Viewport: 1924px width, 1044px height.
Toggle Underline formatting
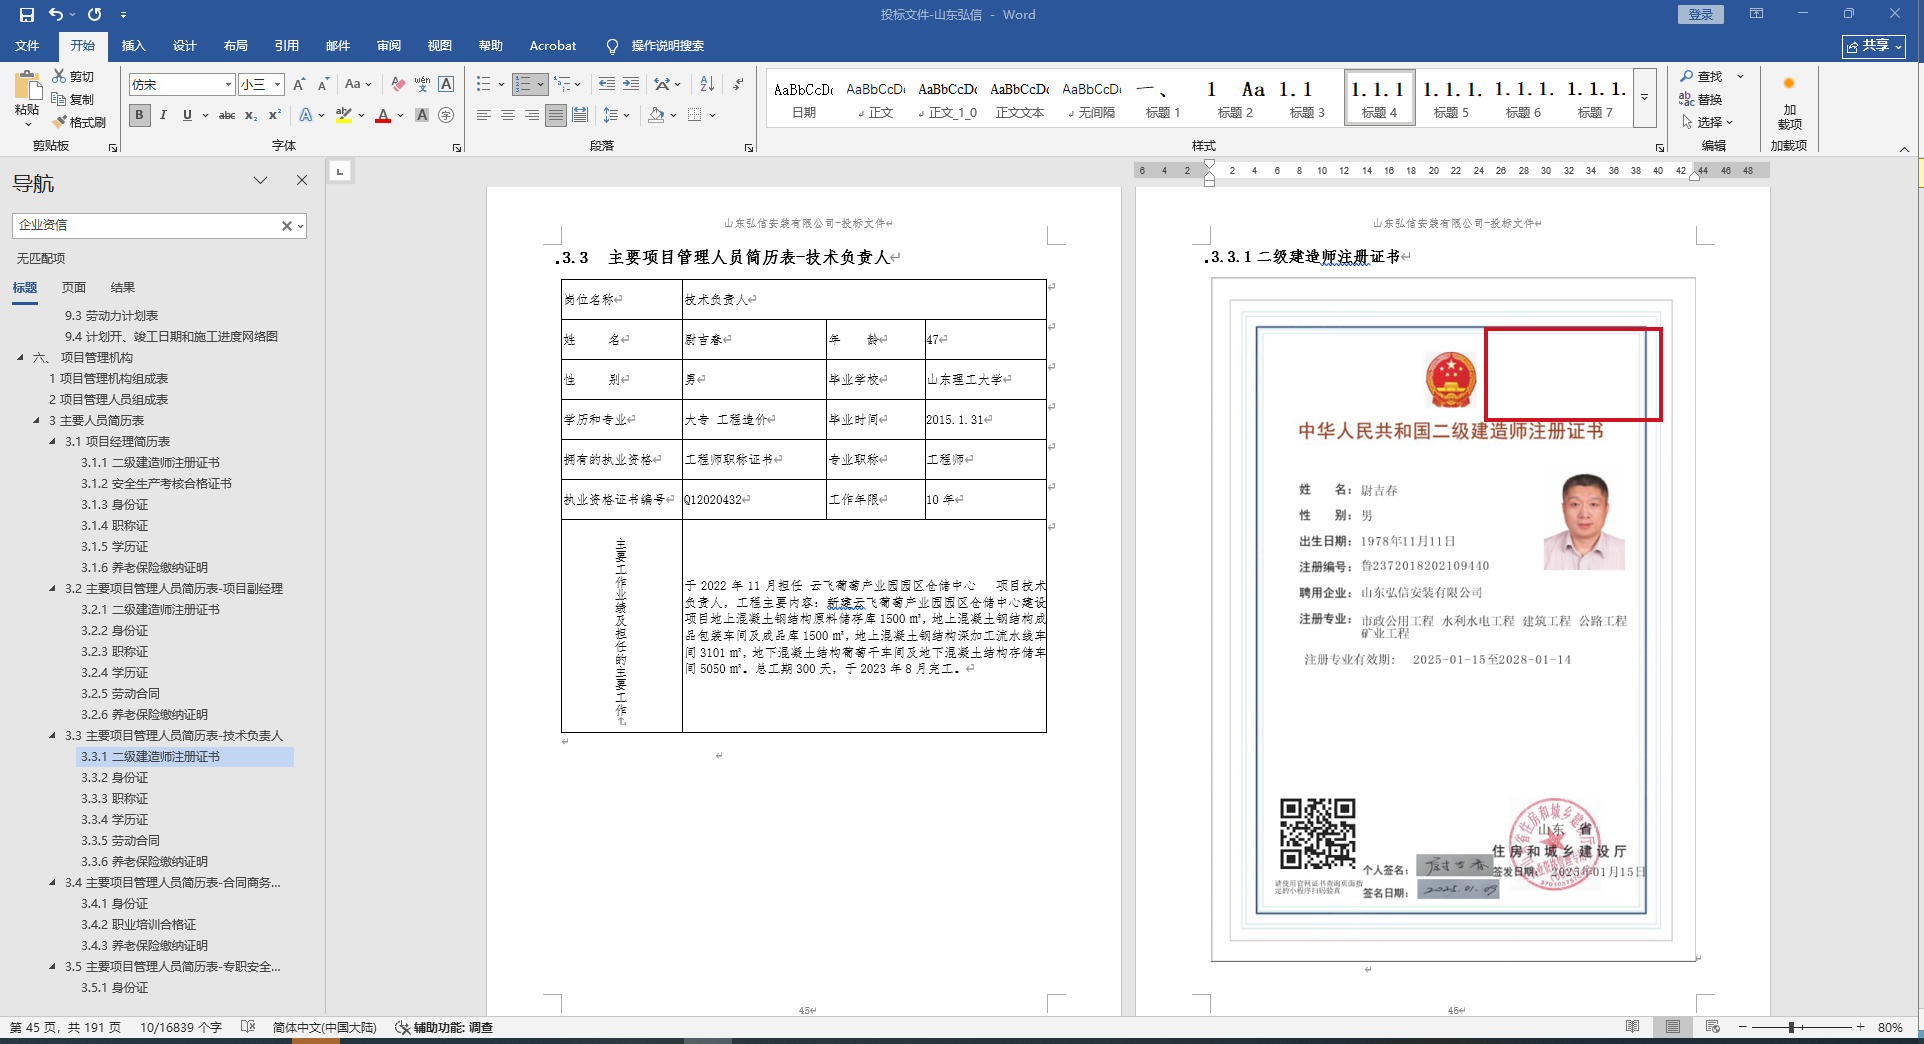click(187, 116)
